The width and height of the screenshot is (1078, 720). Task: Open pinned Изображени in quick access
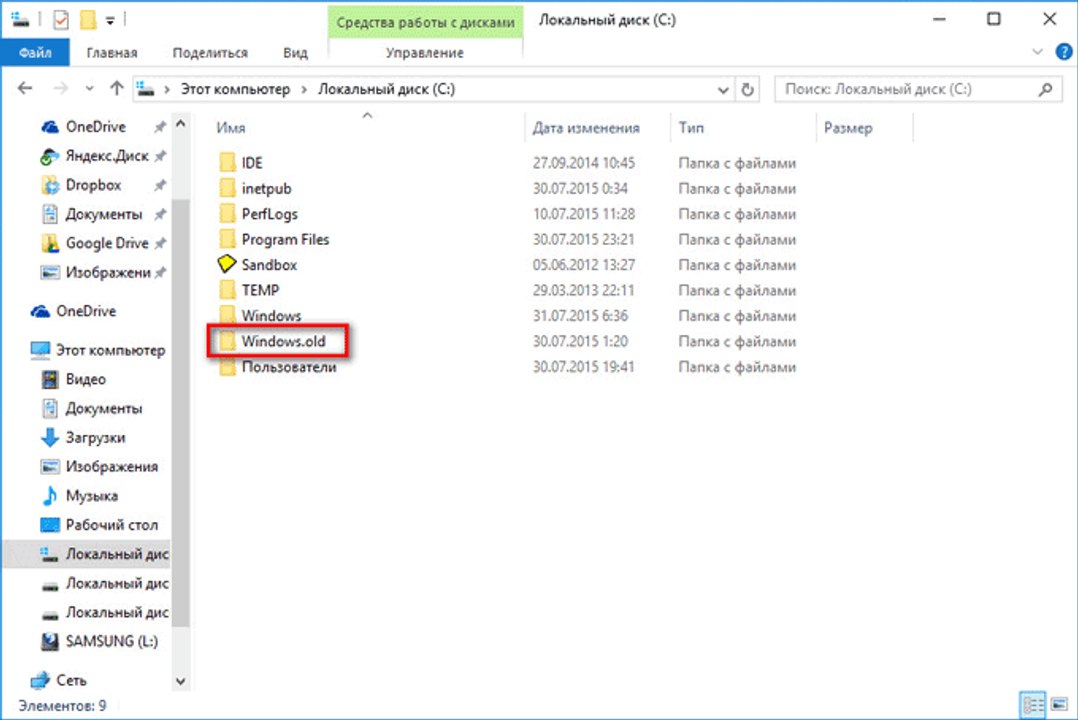click(107, 272)
